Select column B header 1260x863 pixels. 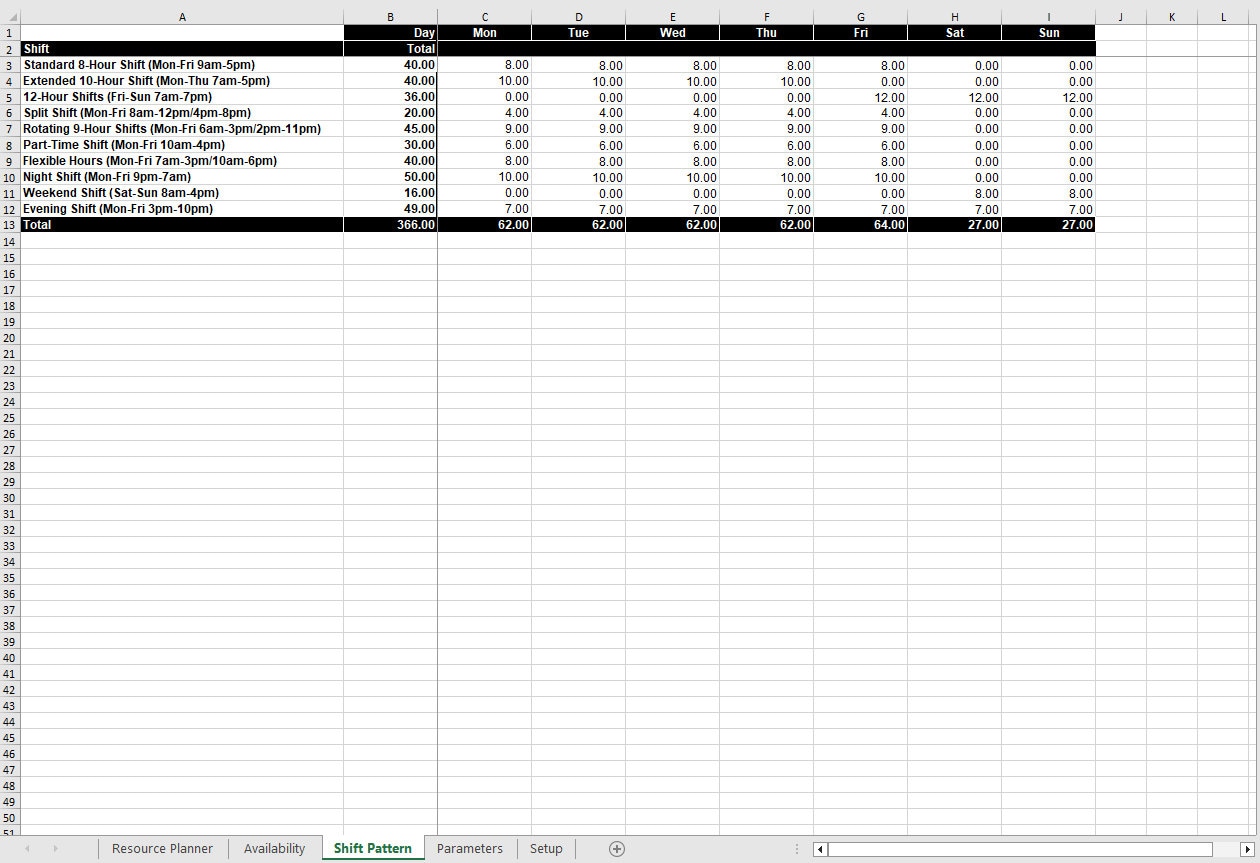pos(390,16)
